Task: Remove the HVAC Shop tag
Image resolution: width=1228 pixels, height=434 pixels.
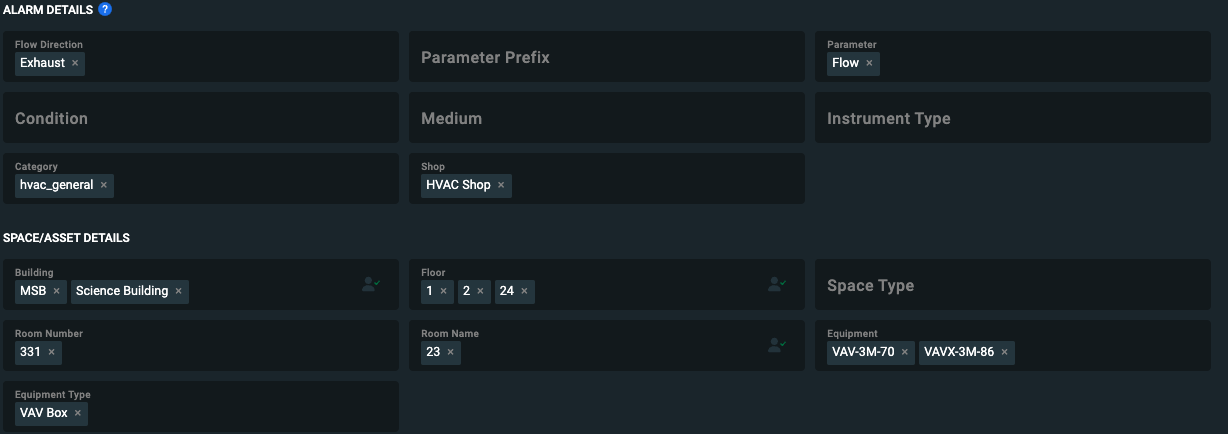Action: pos(501,185)
